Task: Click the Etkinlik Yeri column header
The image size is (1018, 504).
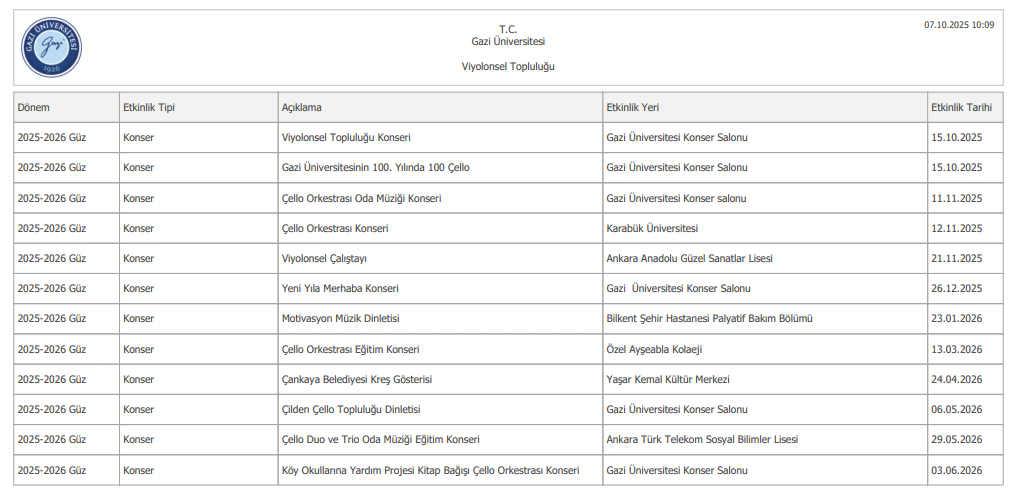Action: 632,107
